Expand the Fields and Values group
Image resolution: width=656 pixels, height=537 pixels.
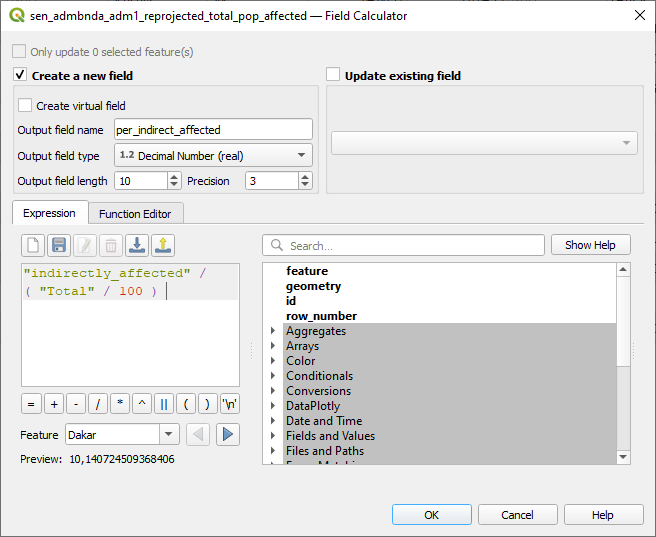273,436
